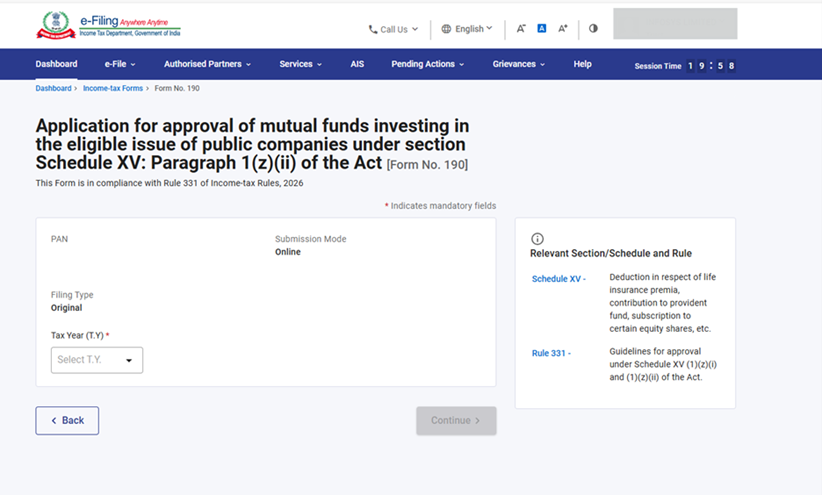Expand the Pending Actions menu
The height and width of the screenshot is (495, 822).
pos(427,64)
